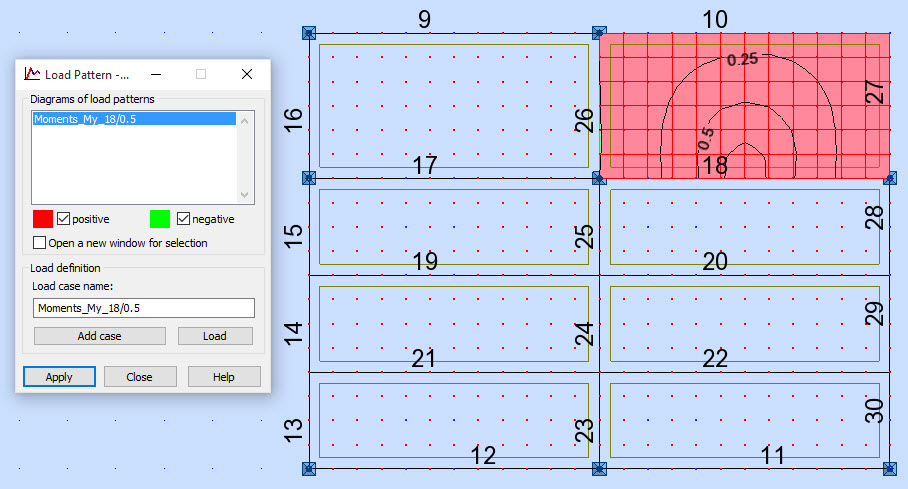Click the Apply button
This screenshot has height=489, width=908.
[59, 377]
